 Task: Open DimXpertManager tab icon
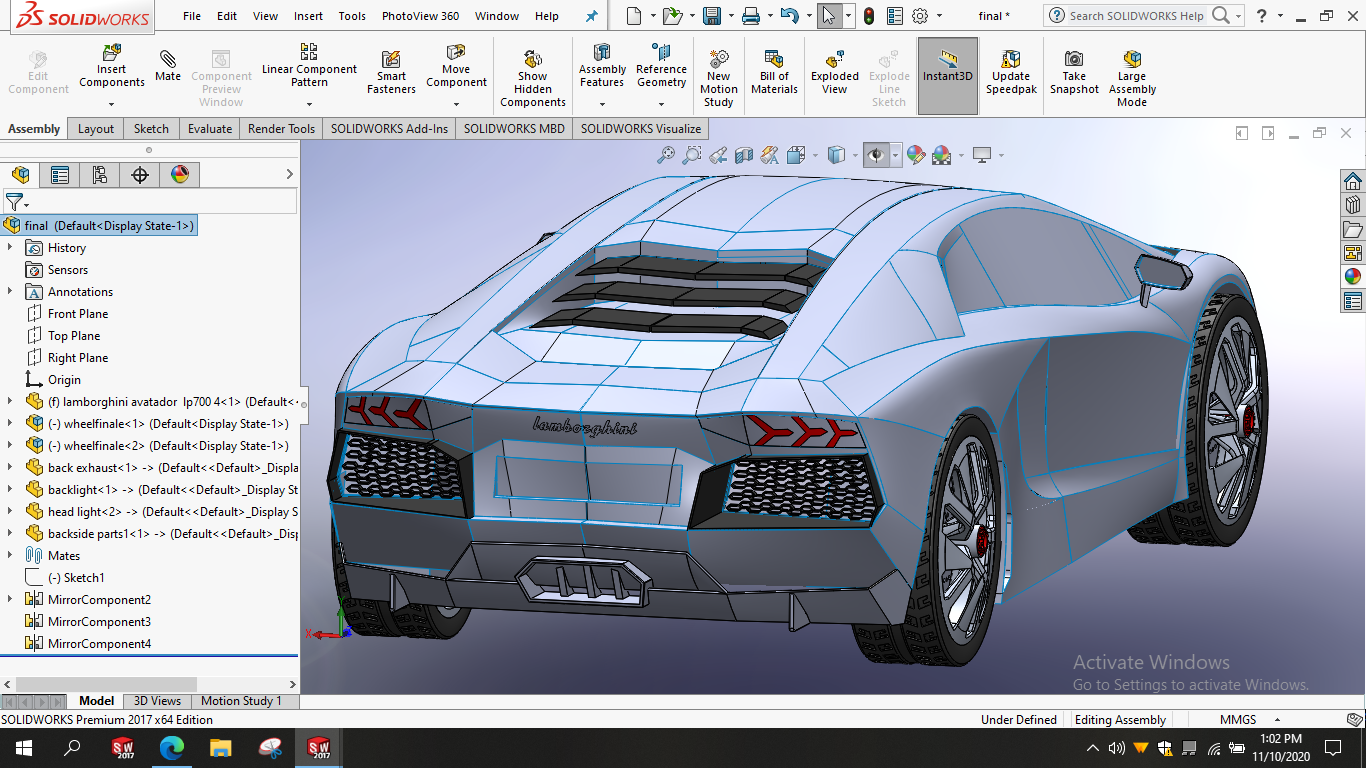140,175
